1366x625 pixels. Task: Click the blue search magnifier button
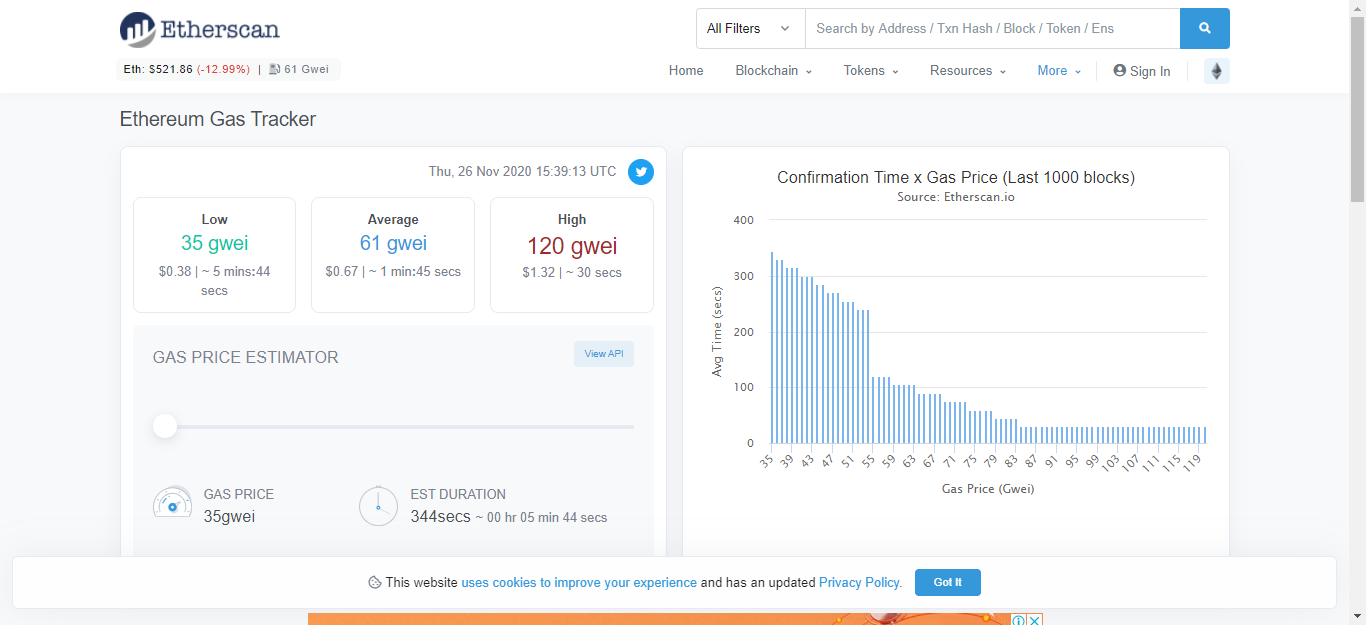[x=1204, y=28]
